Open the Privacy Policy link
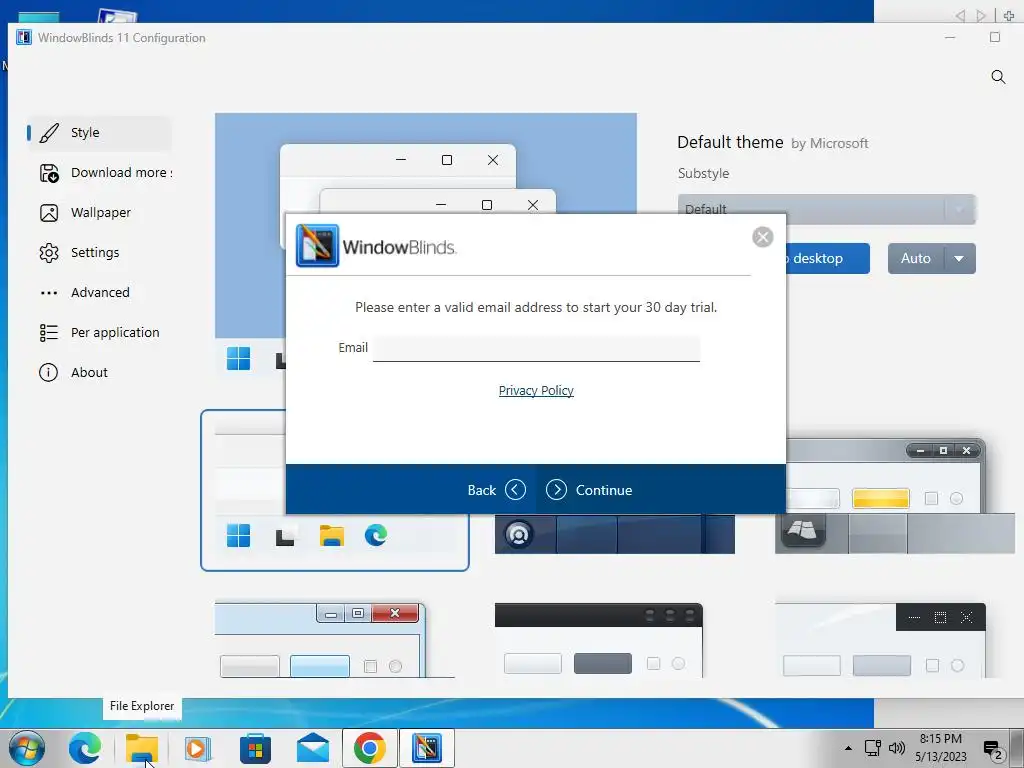 point(536,391)
